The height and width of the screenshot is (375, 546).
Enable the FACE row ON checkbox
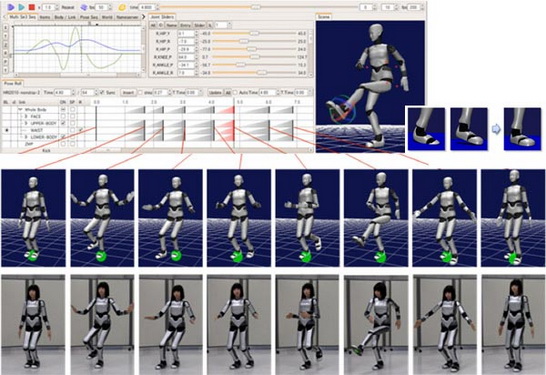pyautogui.click(x=63, y=116)
